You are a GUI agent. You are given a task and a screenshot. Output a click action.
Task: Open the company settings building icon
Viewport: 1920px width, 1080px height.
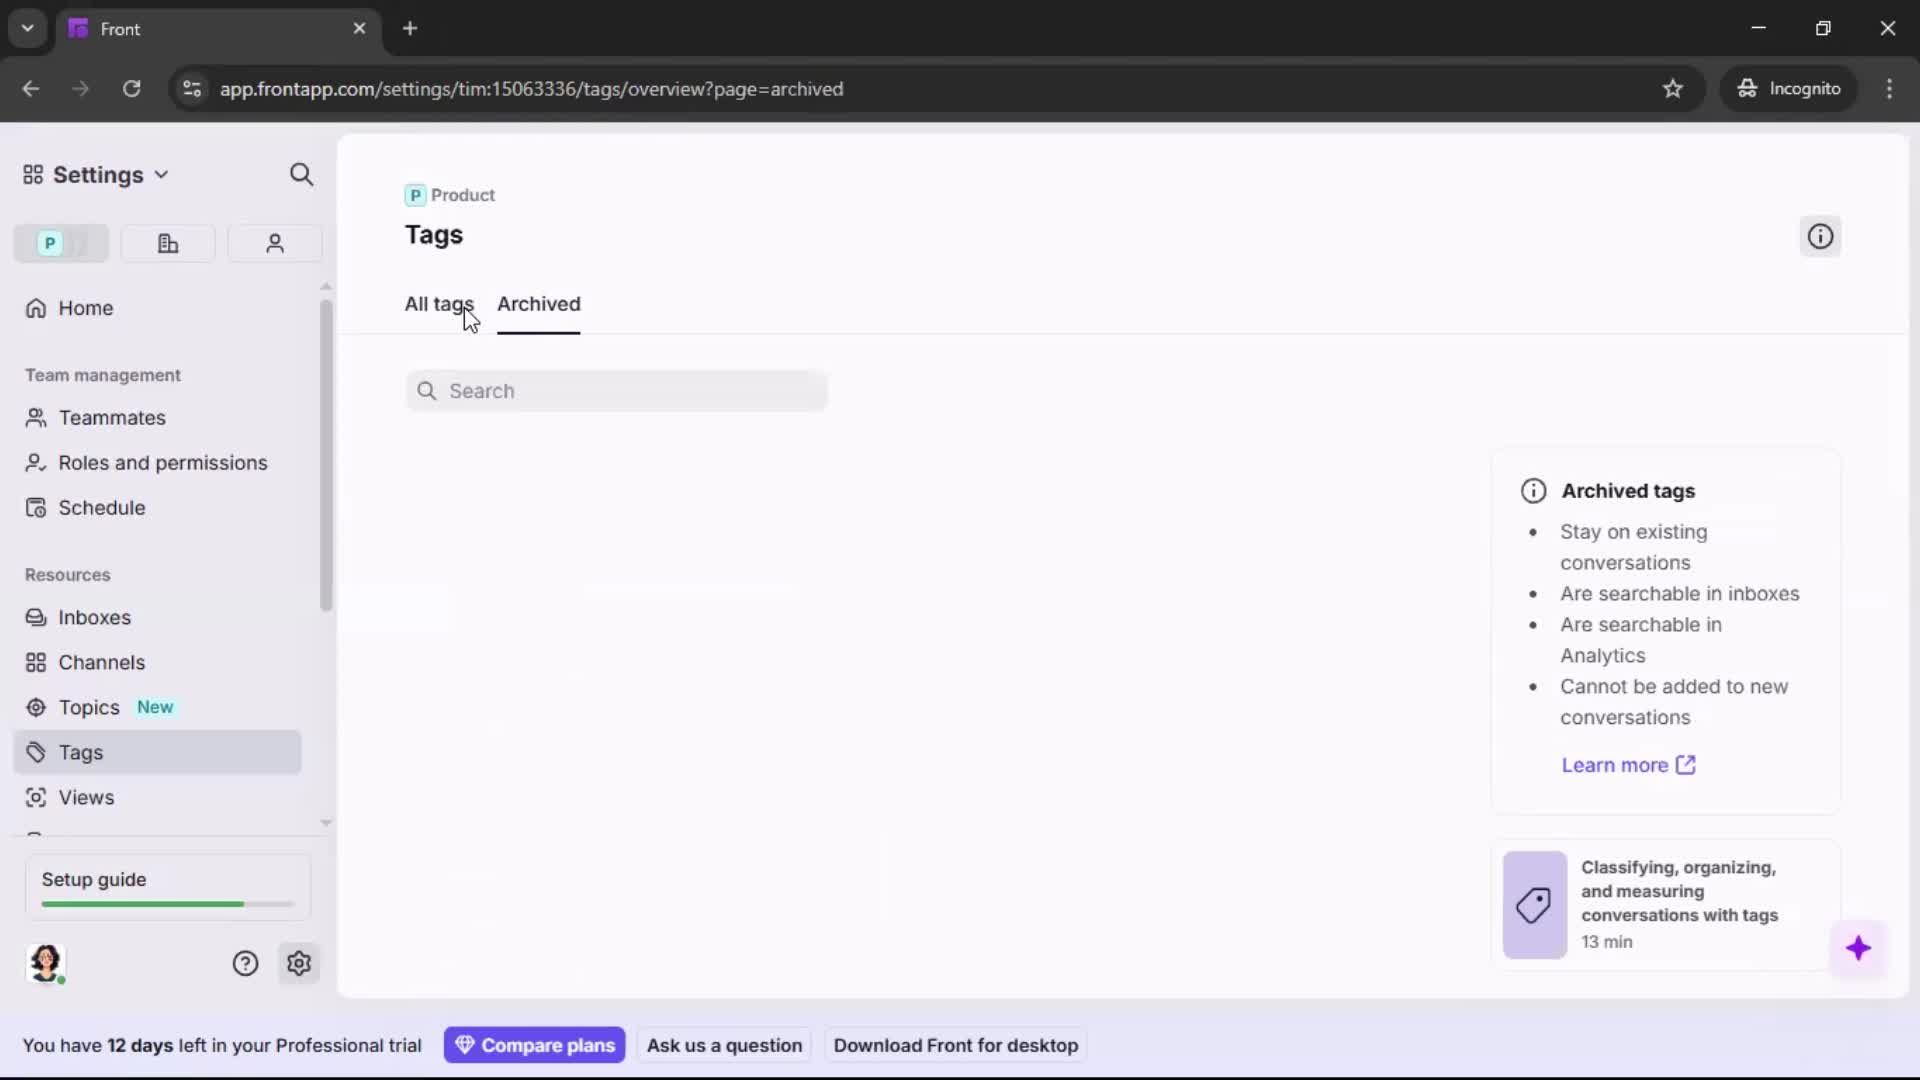coord(167,243)
